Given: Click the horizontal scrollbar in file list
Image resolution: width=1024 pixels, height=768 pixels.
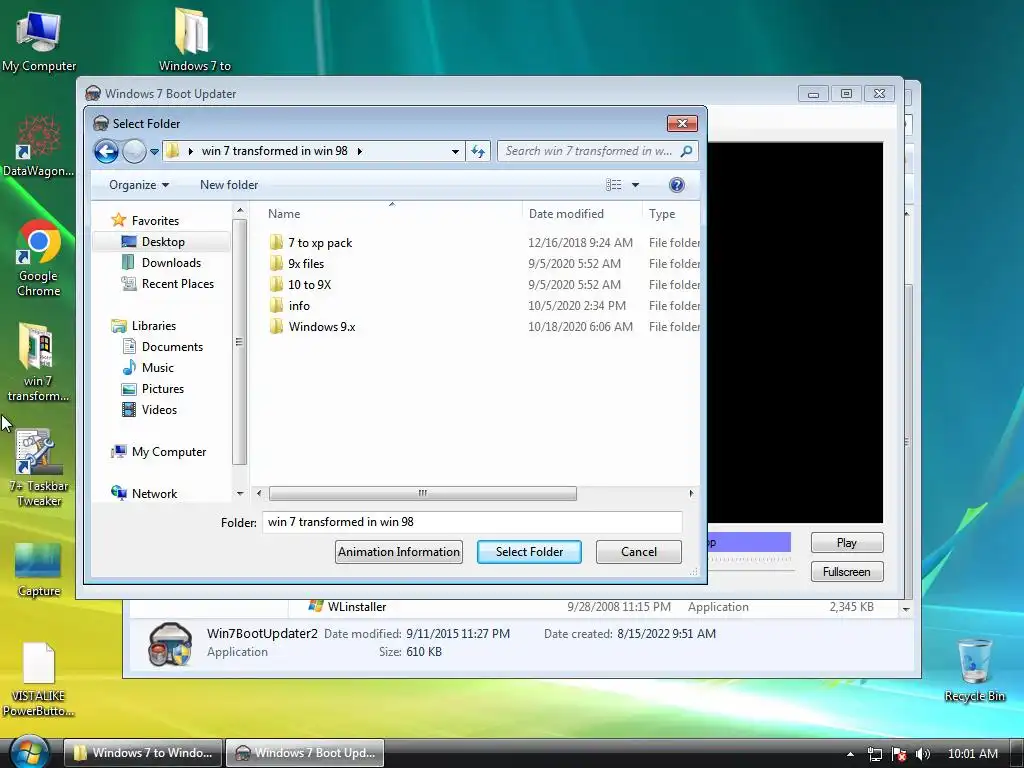Looking at the screenshot, I should point(423,493).
